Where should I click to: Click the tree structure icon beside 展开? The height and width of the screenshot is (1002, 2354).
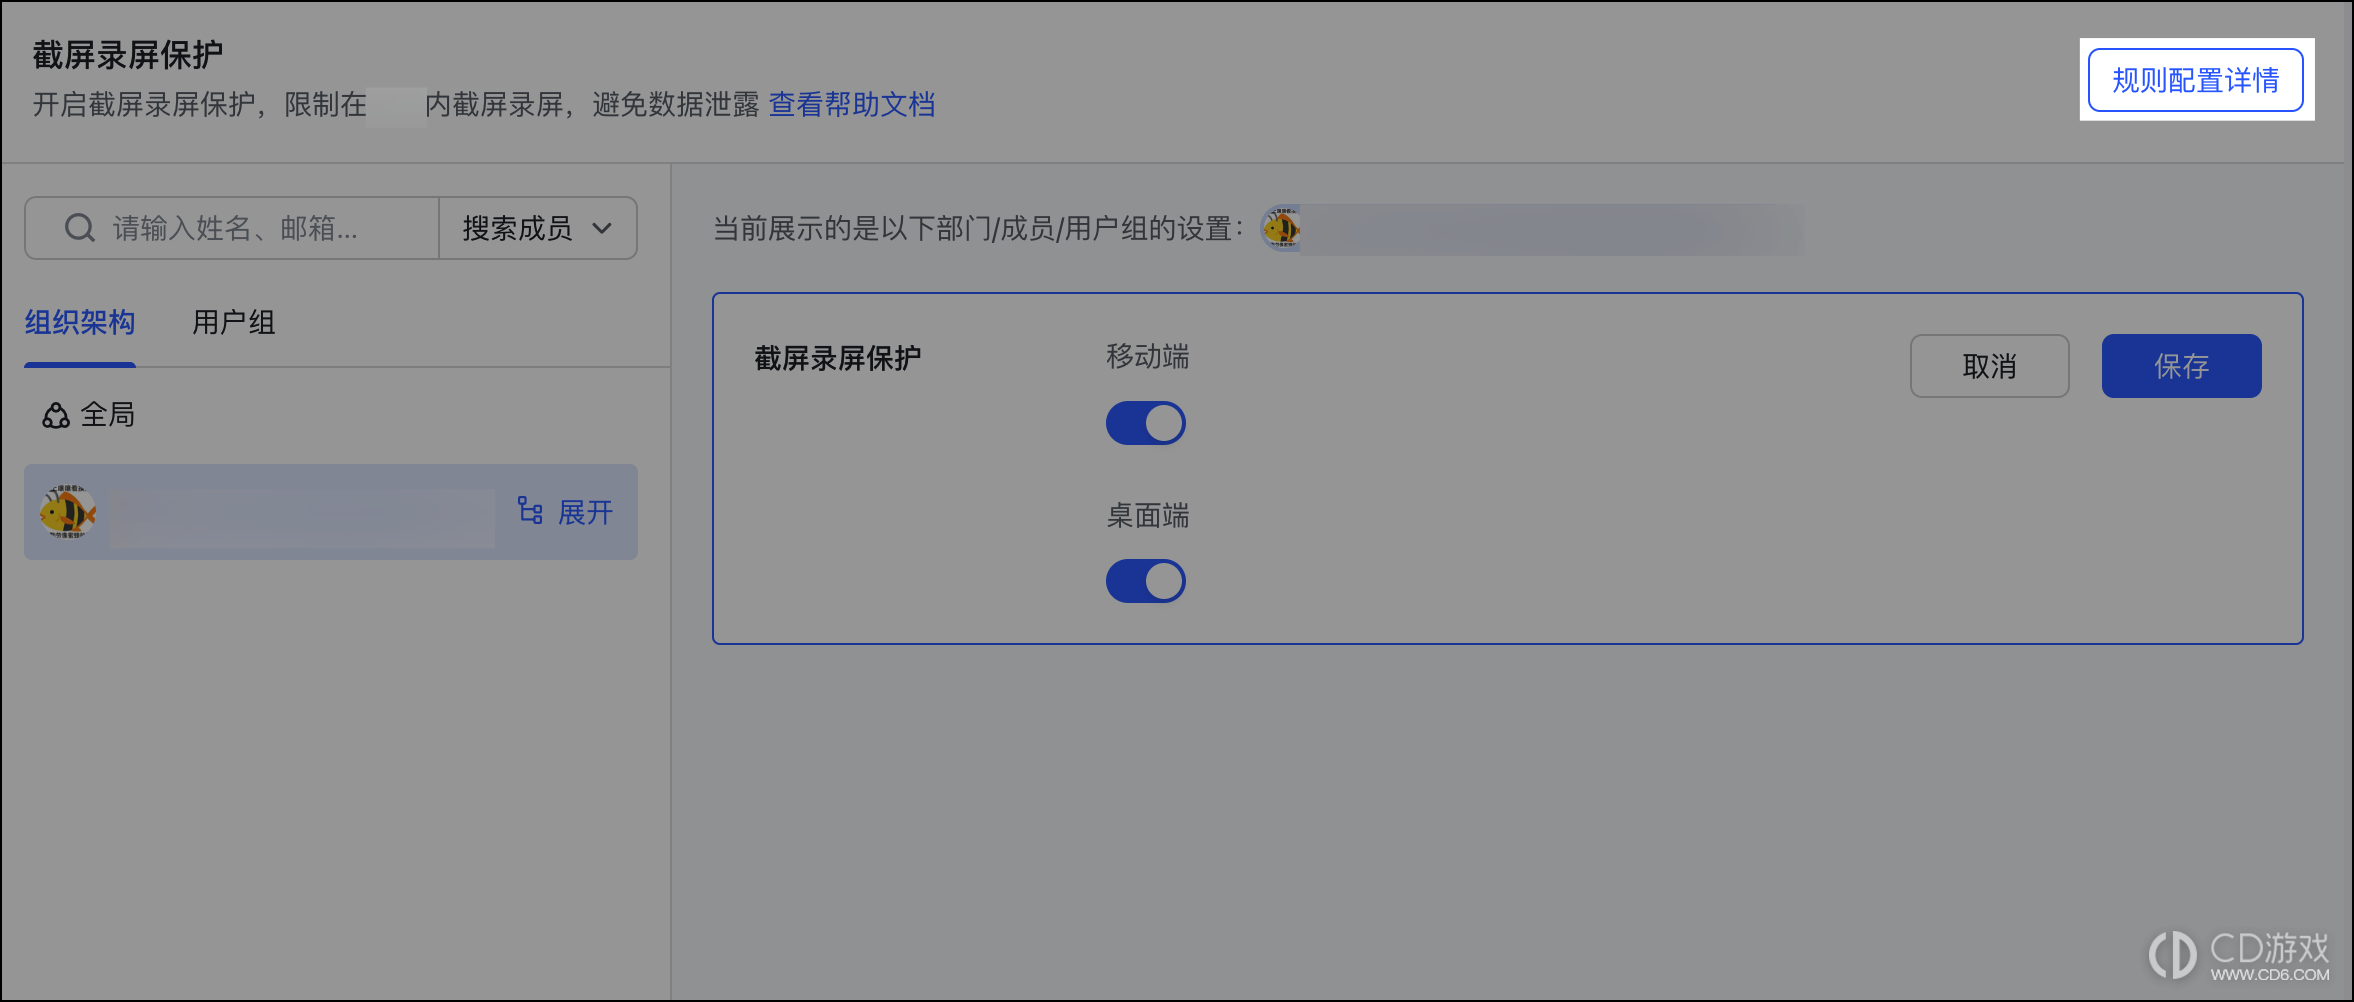tap(530, 511)
